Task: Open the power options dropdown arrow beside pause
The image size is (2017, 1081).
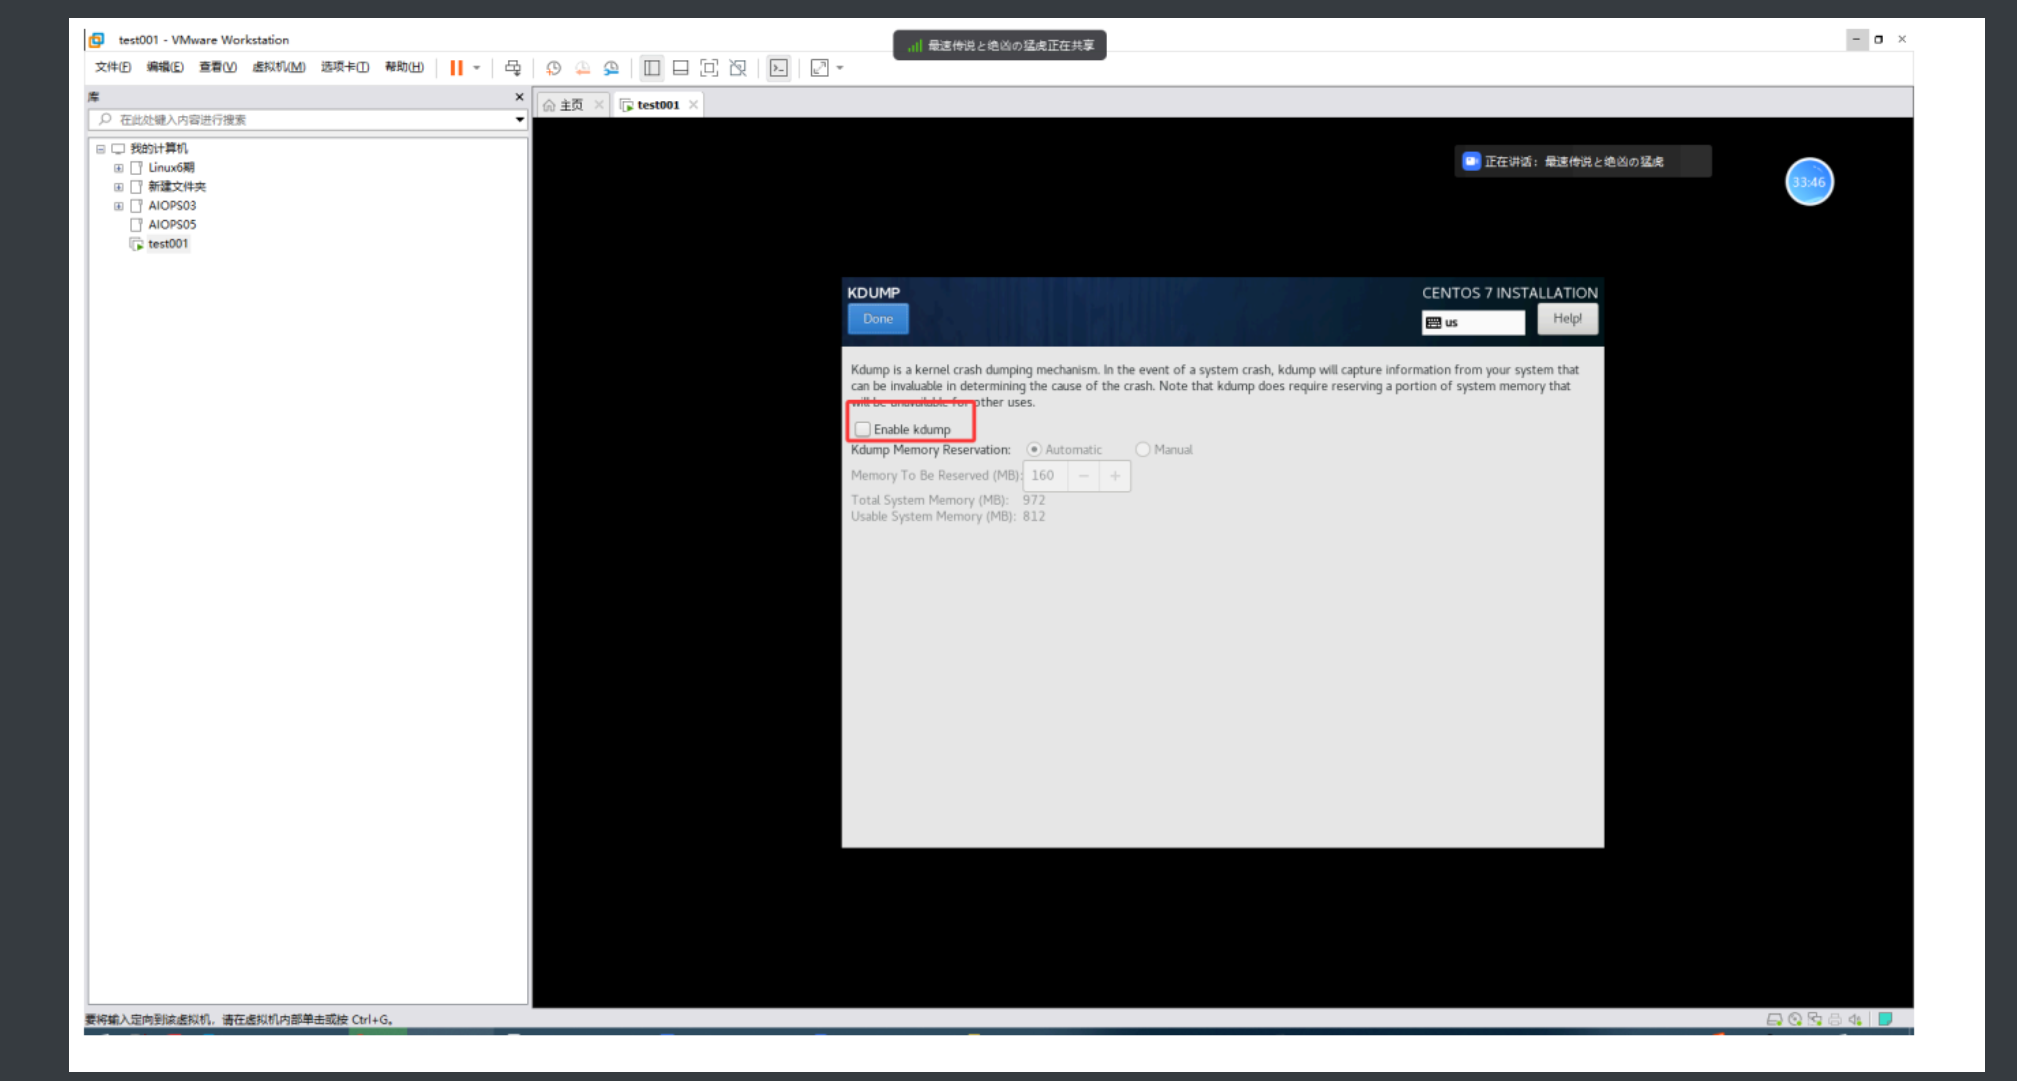Action: click(x=477, y=68)
